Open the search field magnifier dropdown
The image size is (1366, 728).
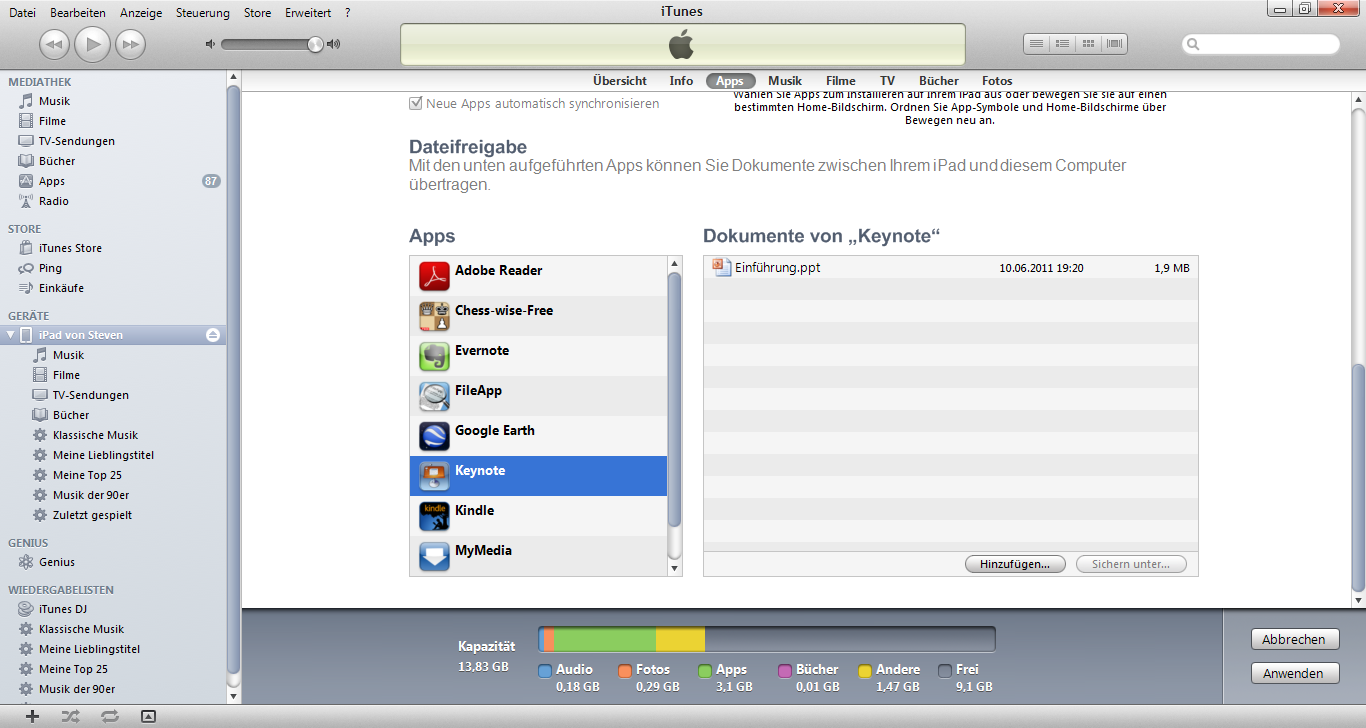1192,44
